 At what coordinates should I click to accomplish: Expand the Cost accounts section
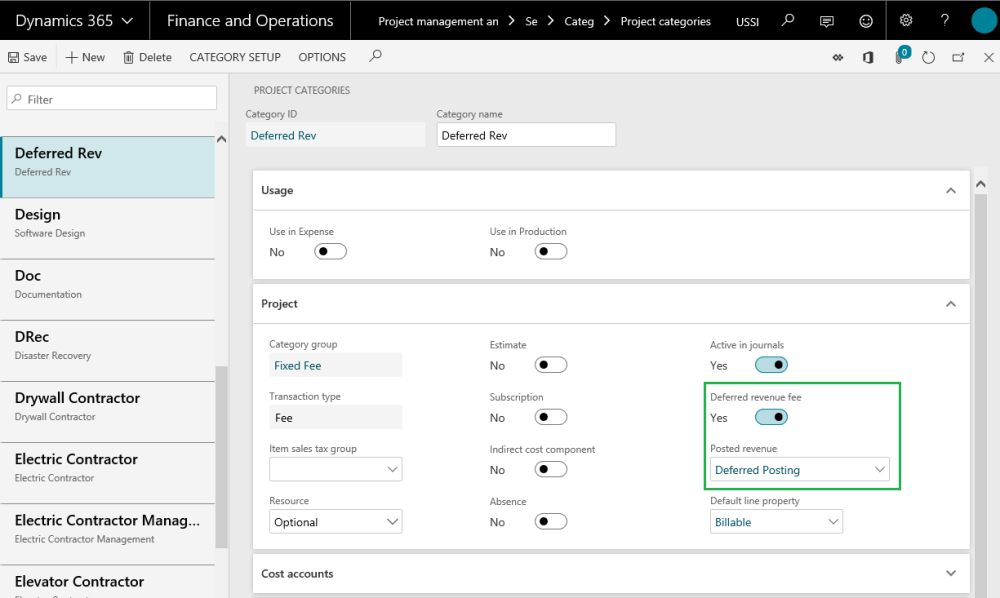tap(950, 573)
